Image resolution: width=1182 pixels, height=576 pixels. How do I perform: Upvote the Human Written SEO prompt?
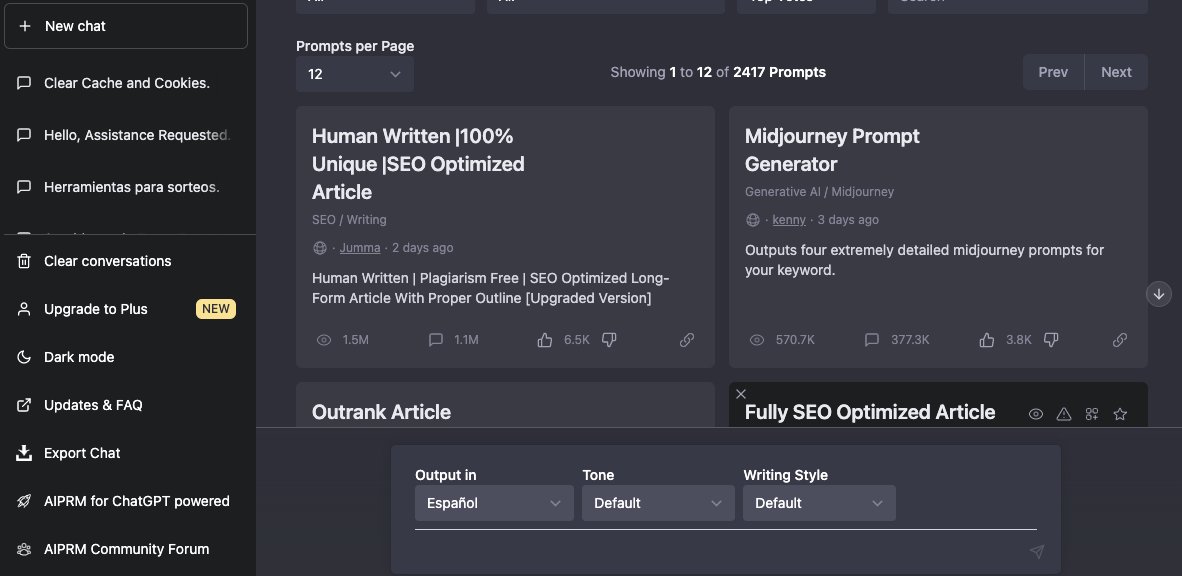click(545, 340)
